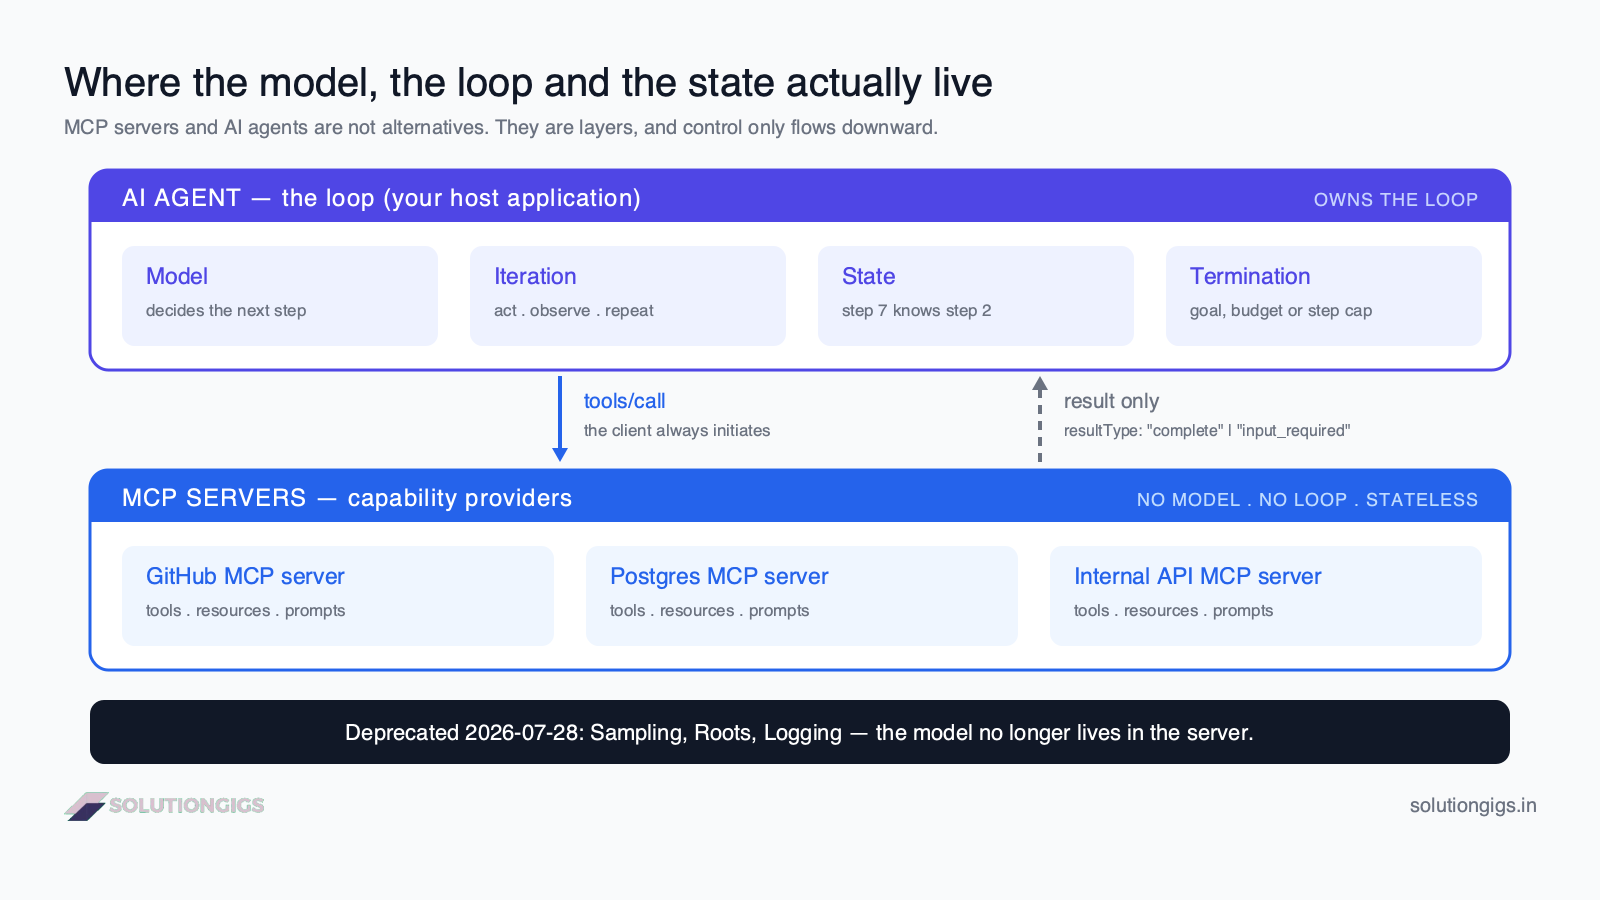Screen dimensions: 1600x900
Task: Click 'decides the next step' text
Action: point(226,311)
